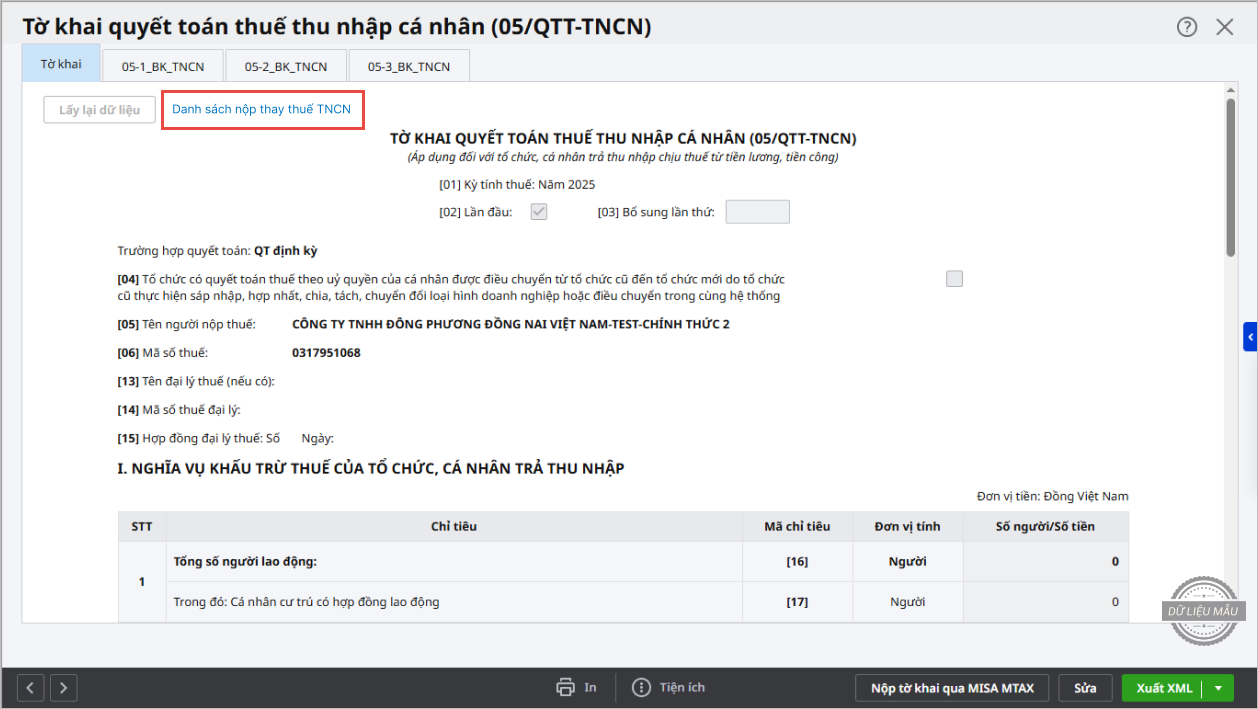The height and width of the screenshot is (709, 1258).
Task: Open Xuất XML dropdown arrow
Action: pyautogui.click(x=1217, y=688)
